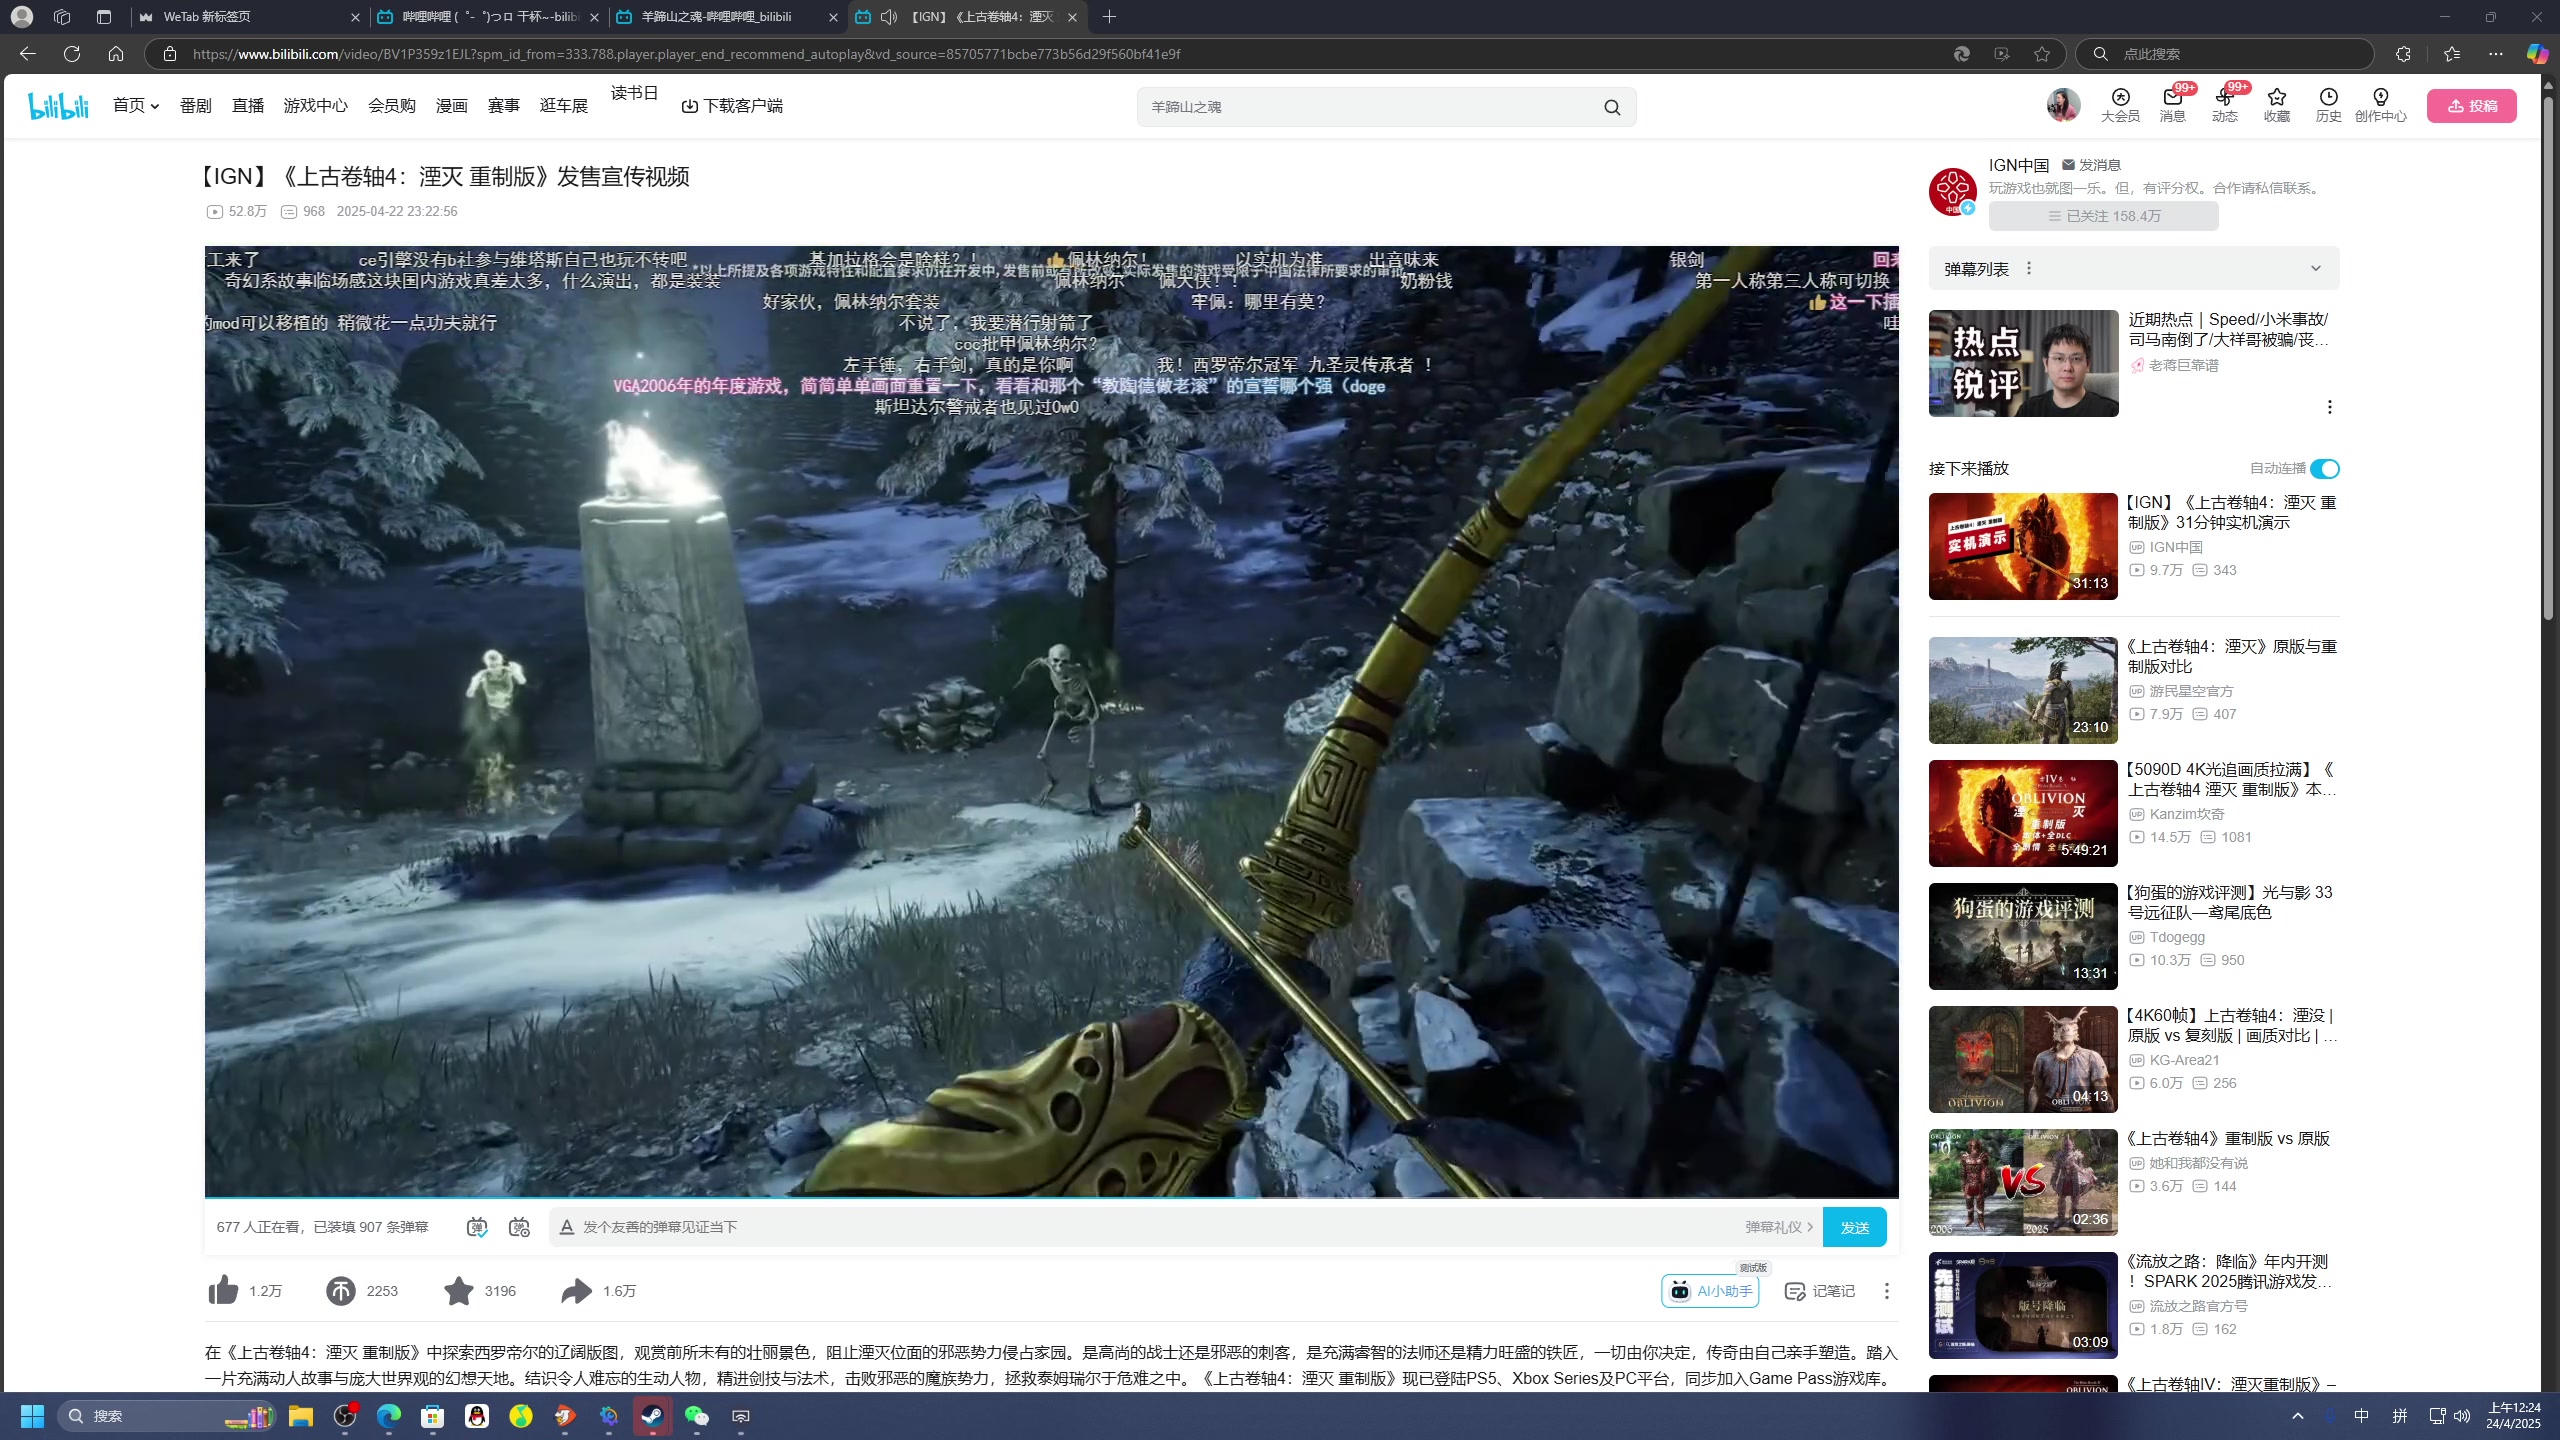Click the user avatar in header
2560x1440 pixels.
(x=2063, y=105)
